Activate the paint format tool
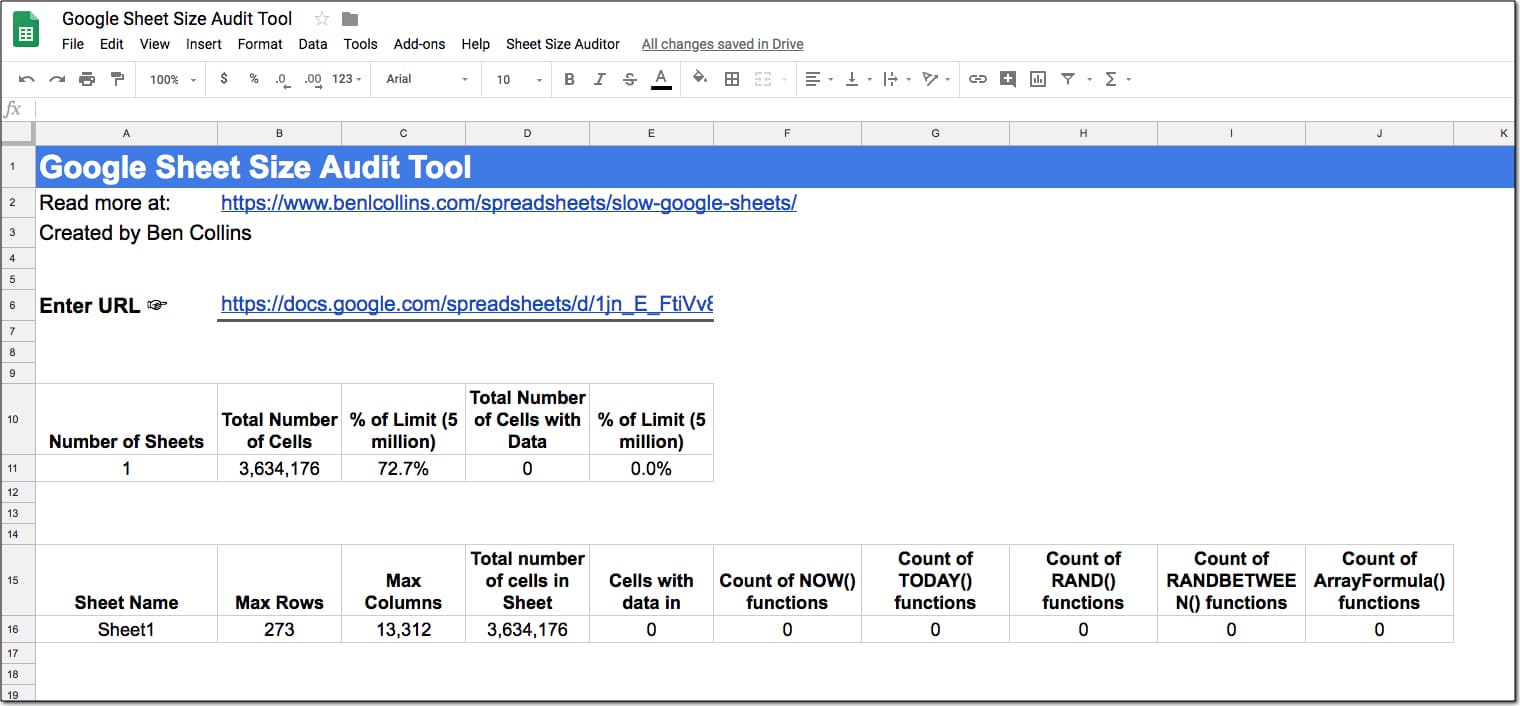Viewport: 1520px width, 706px height. tap(117, 79)
